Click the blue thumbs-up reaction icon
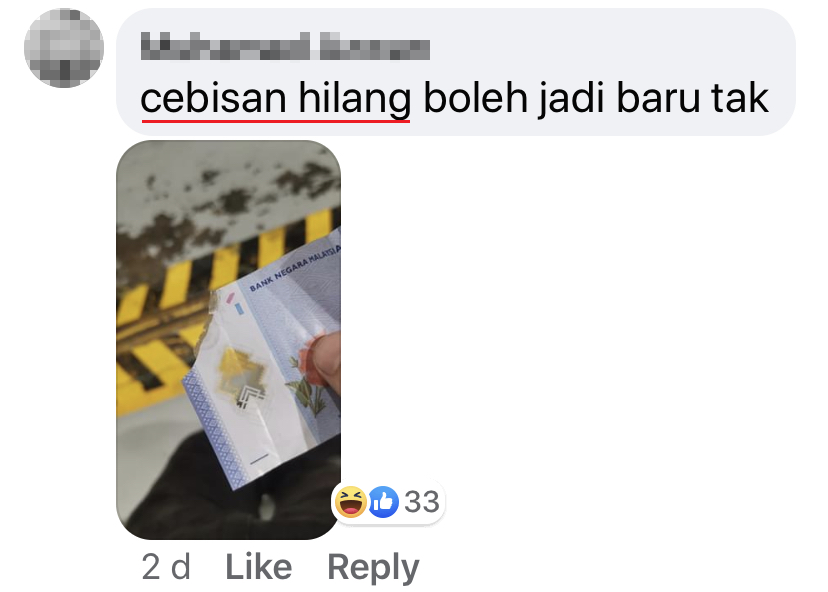 point(383,502)
